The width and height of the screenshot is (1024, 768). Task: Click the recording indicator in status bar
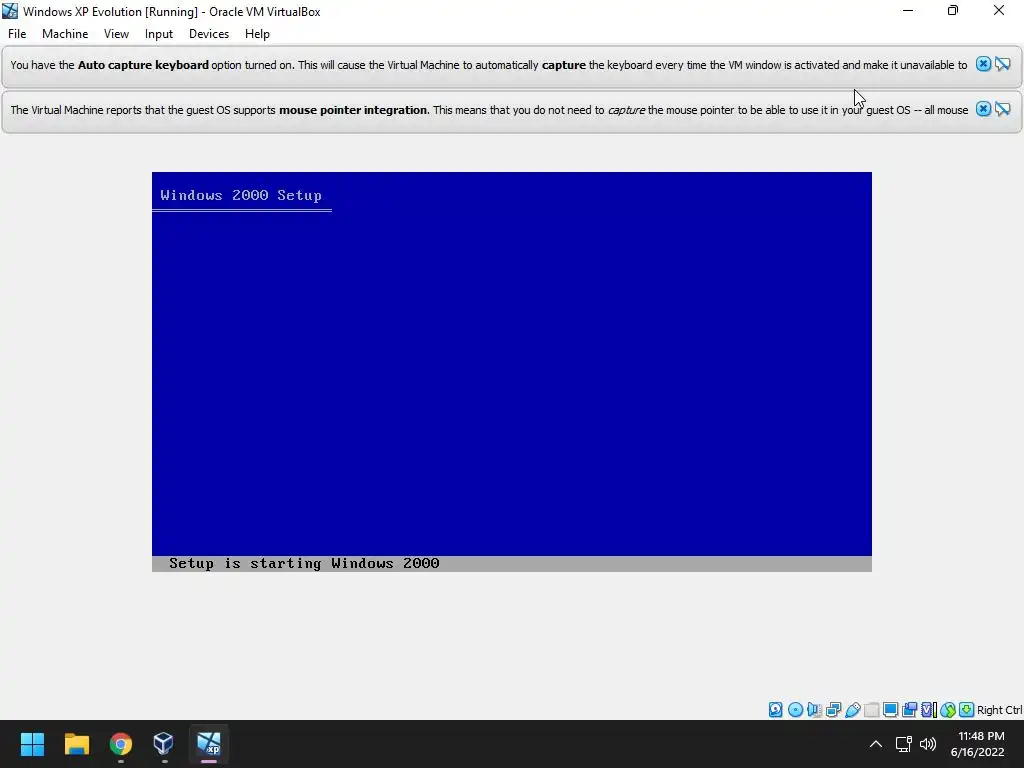[909, 710]
